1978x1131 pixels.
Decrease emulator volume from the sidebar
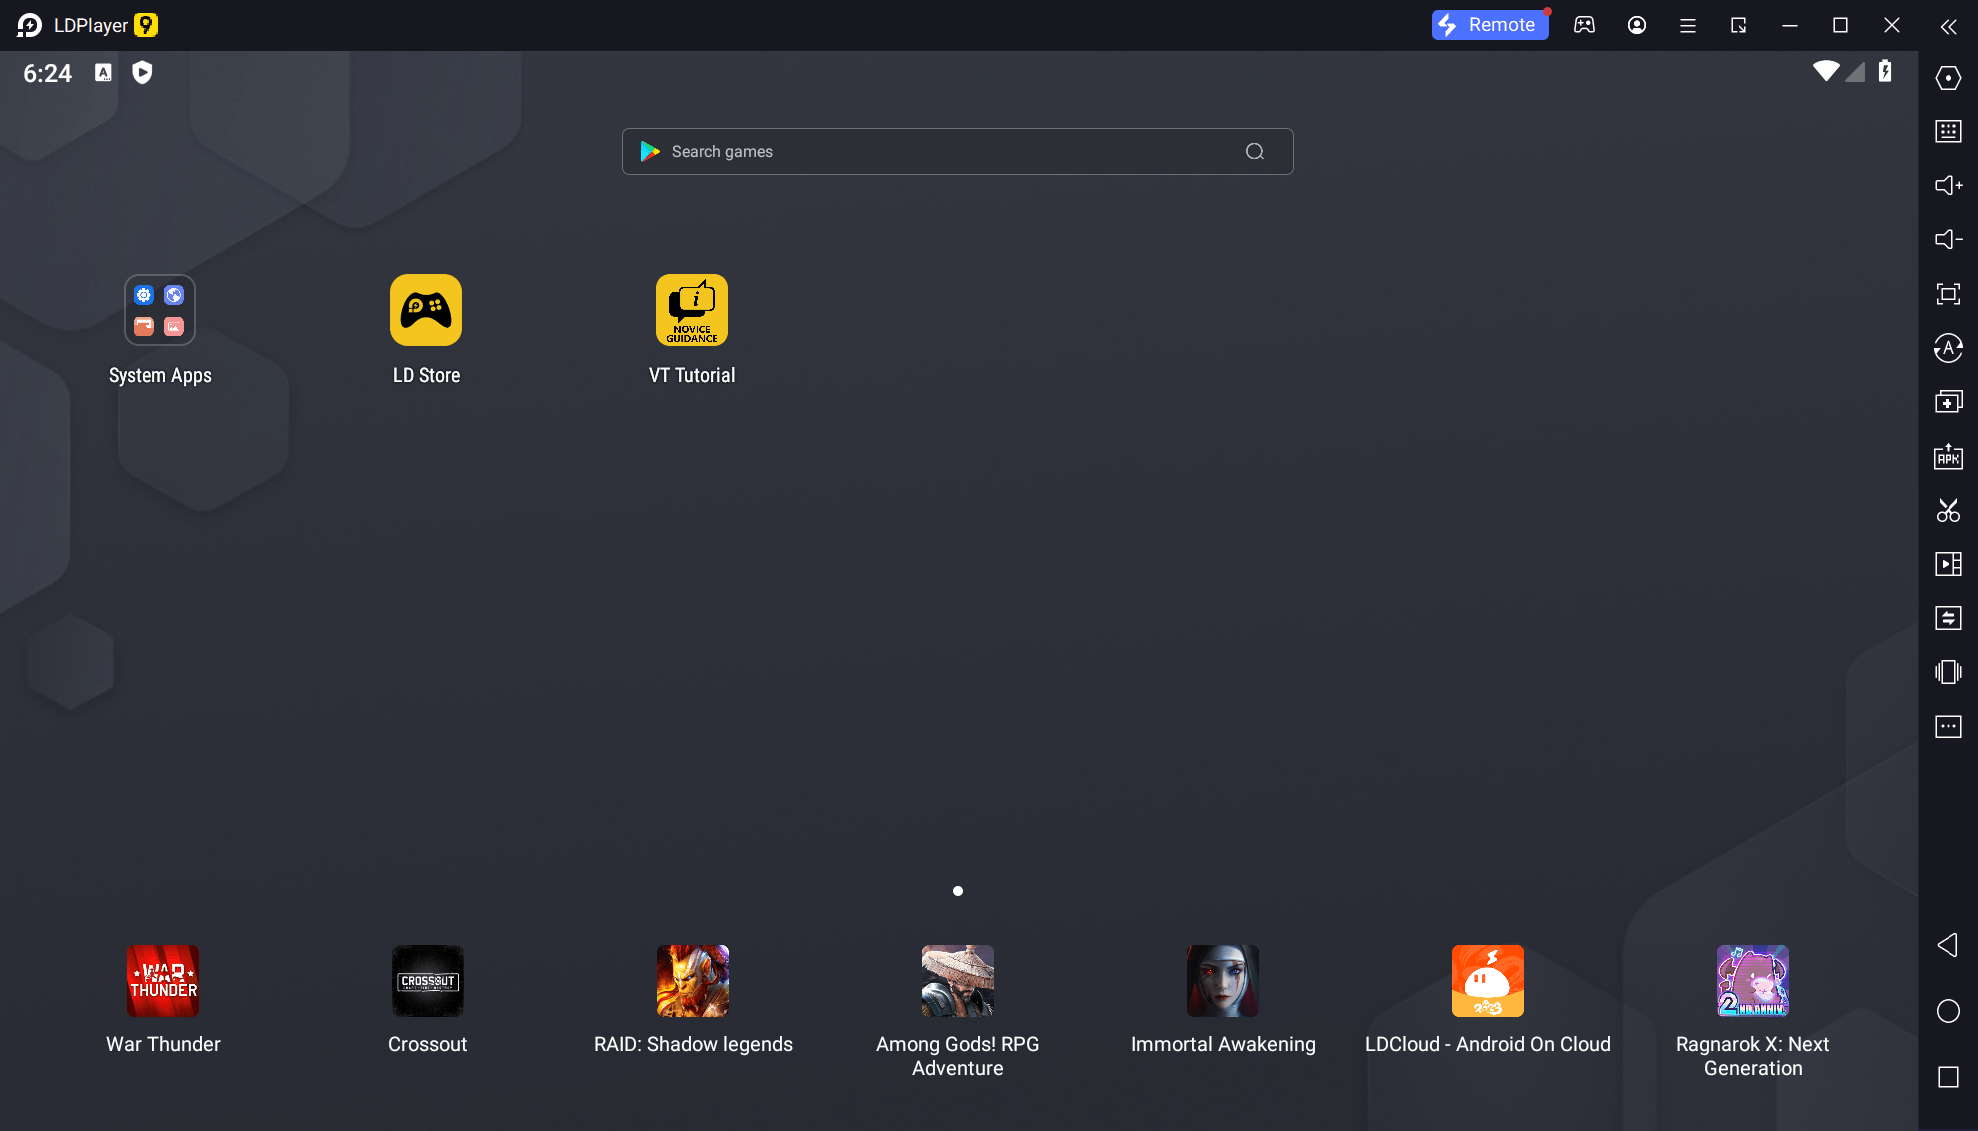coord(1949,239)
